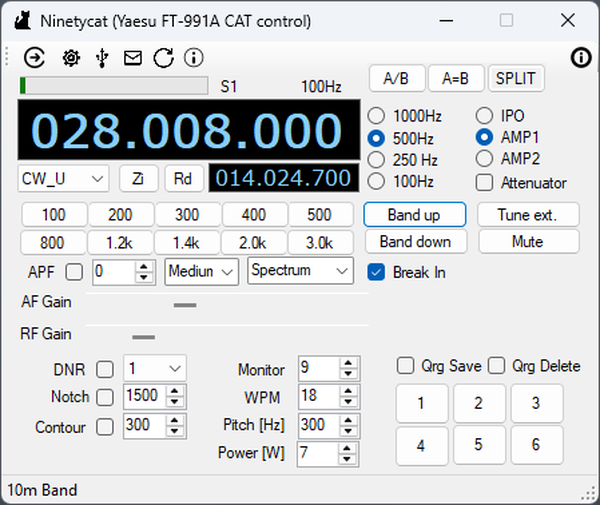Click the sub frequency display 014.024.700

pos(284,178)
